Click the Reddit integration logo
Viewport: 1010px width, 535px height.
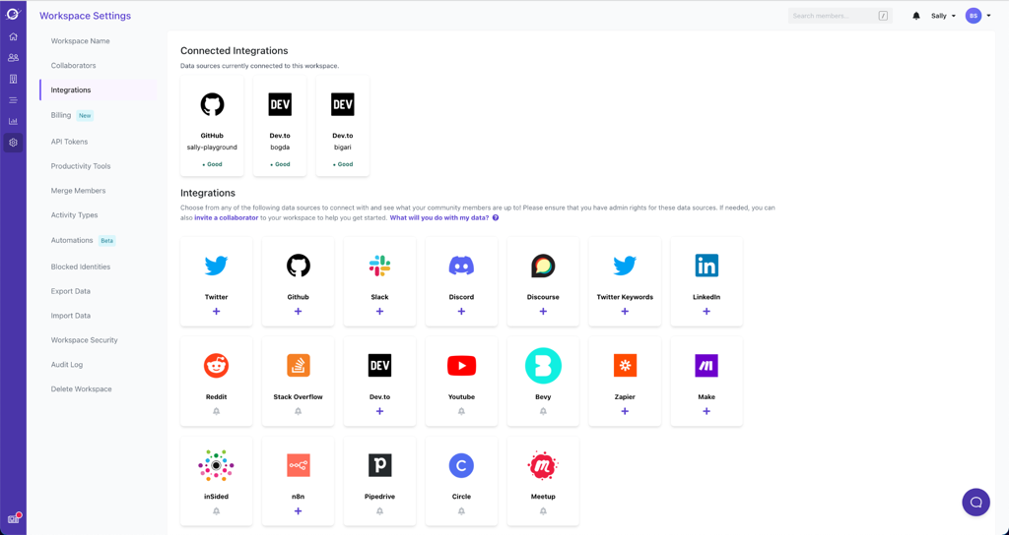tap(216, 365)
